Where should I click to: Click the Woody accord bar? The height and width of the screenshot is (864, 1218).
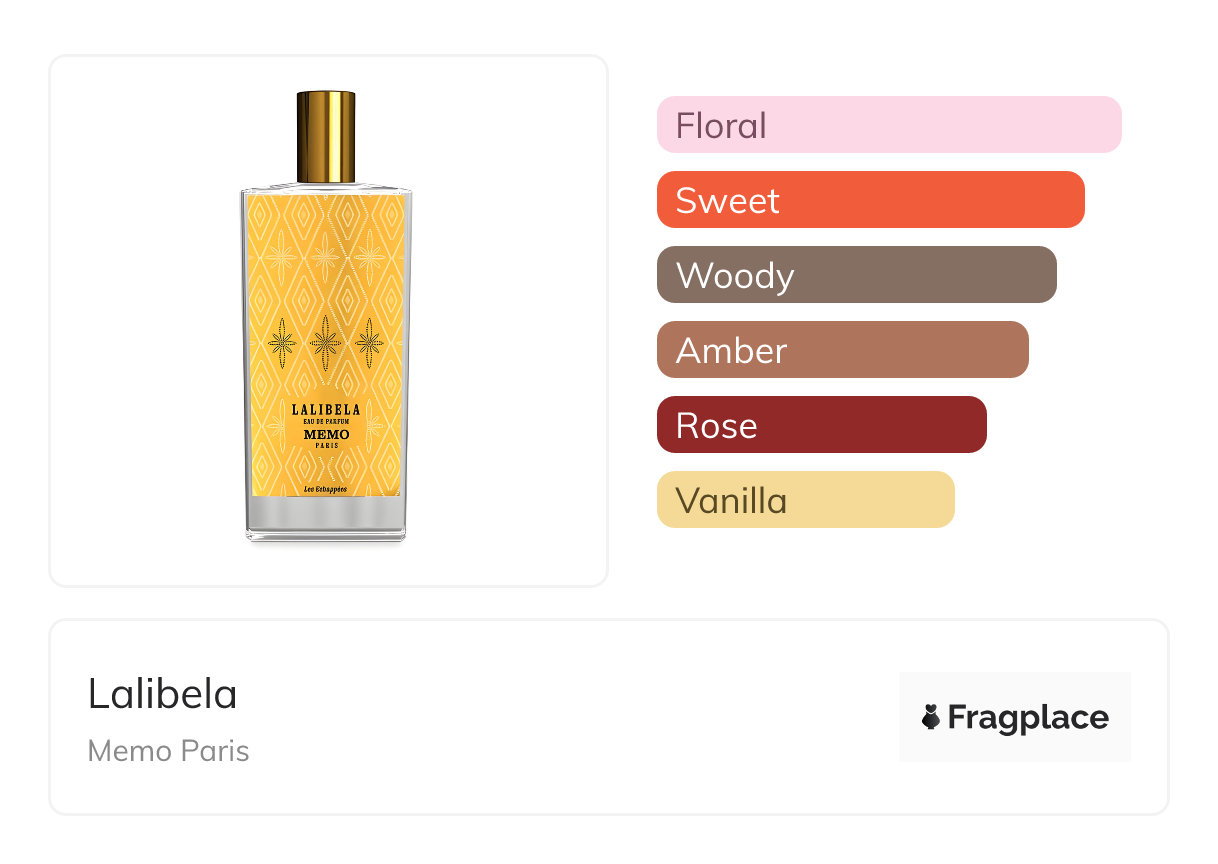pyautogui.click(x=856, y=275)
